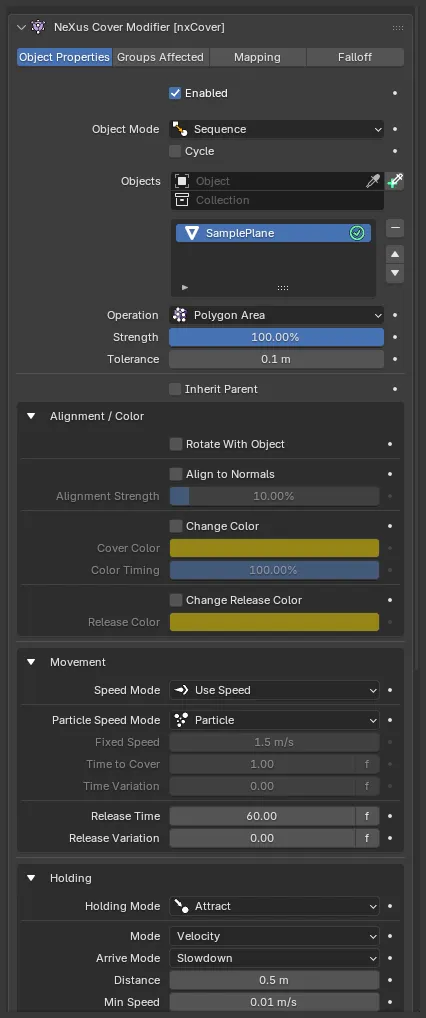426x1018 pixels.
Task: Click the Release Variation frames unit button
Action: 367,838
